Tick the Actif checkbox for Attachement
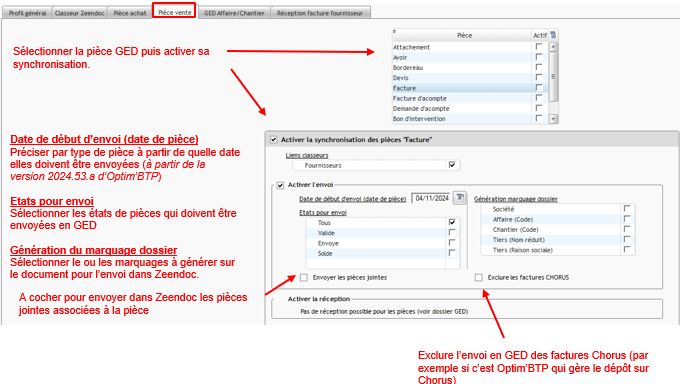Screen dimensions: 680x384 click(x=539, y=46)
